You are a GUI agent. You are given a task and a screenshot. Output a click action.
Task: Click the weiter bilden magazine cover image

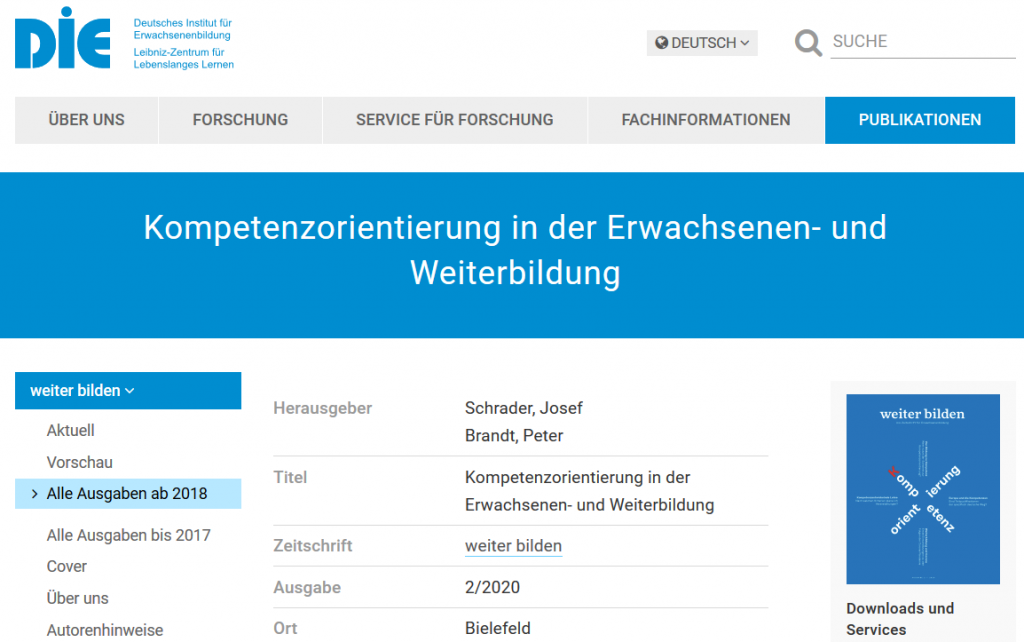click(x=922, y=489)
